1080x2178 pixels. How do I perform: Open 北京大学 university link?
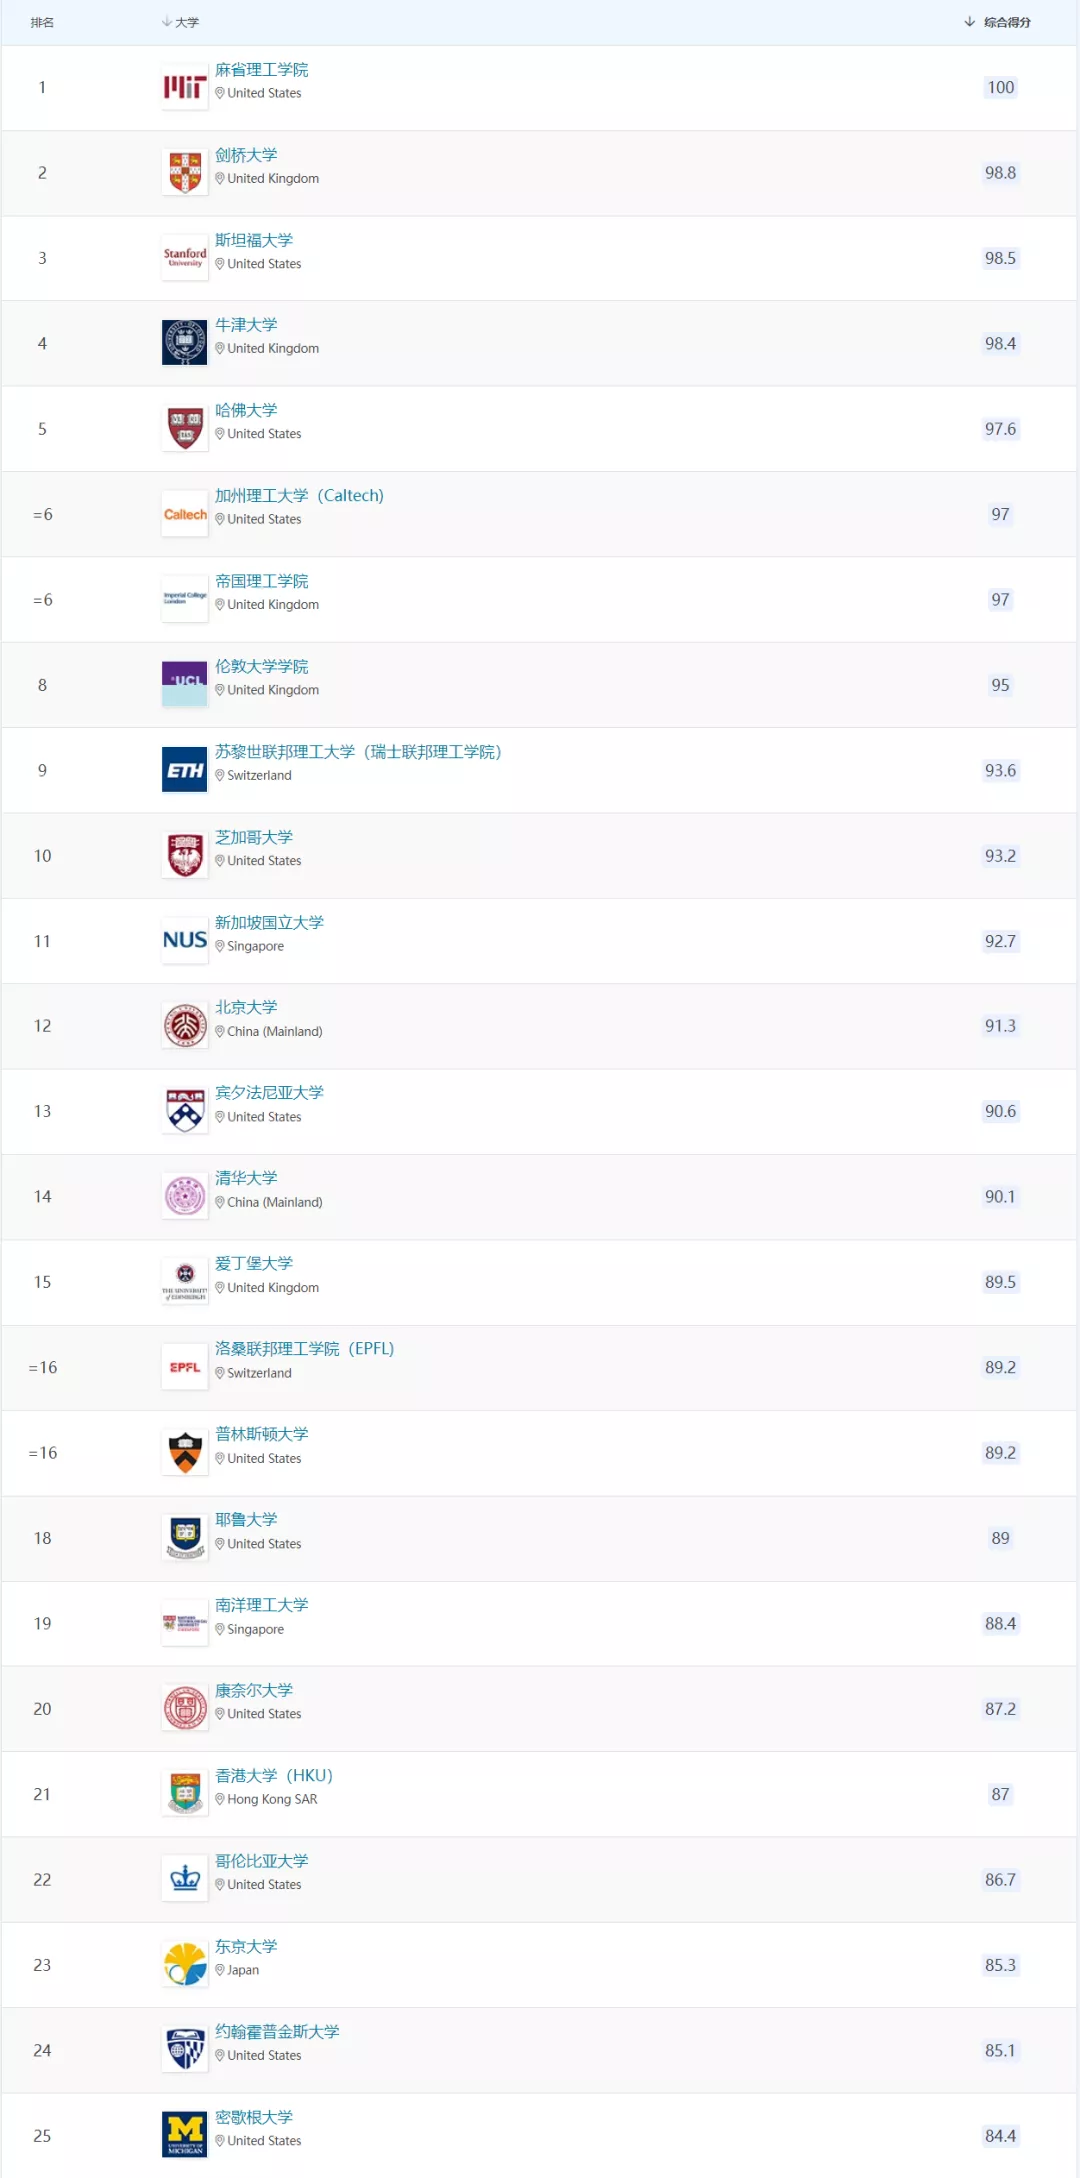[x=246, y=1007]
